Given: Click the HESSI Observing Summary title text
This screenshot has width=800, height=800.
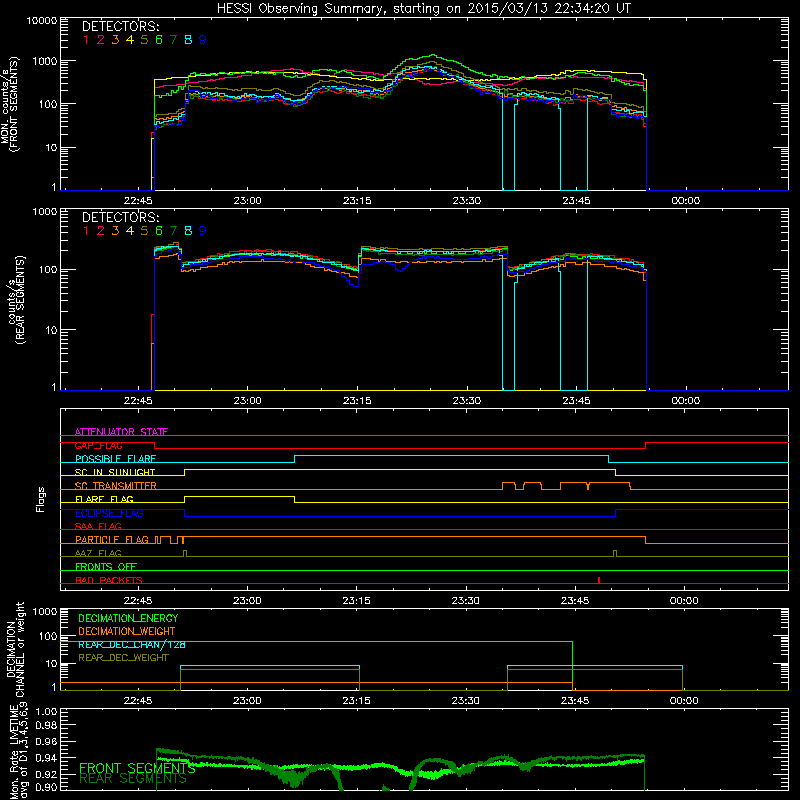Looking at the screenshot, I should (x=423, y=9).
